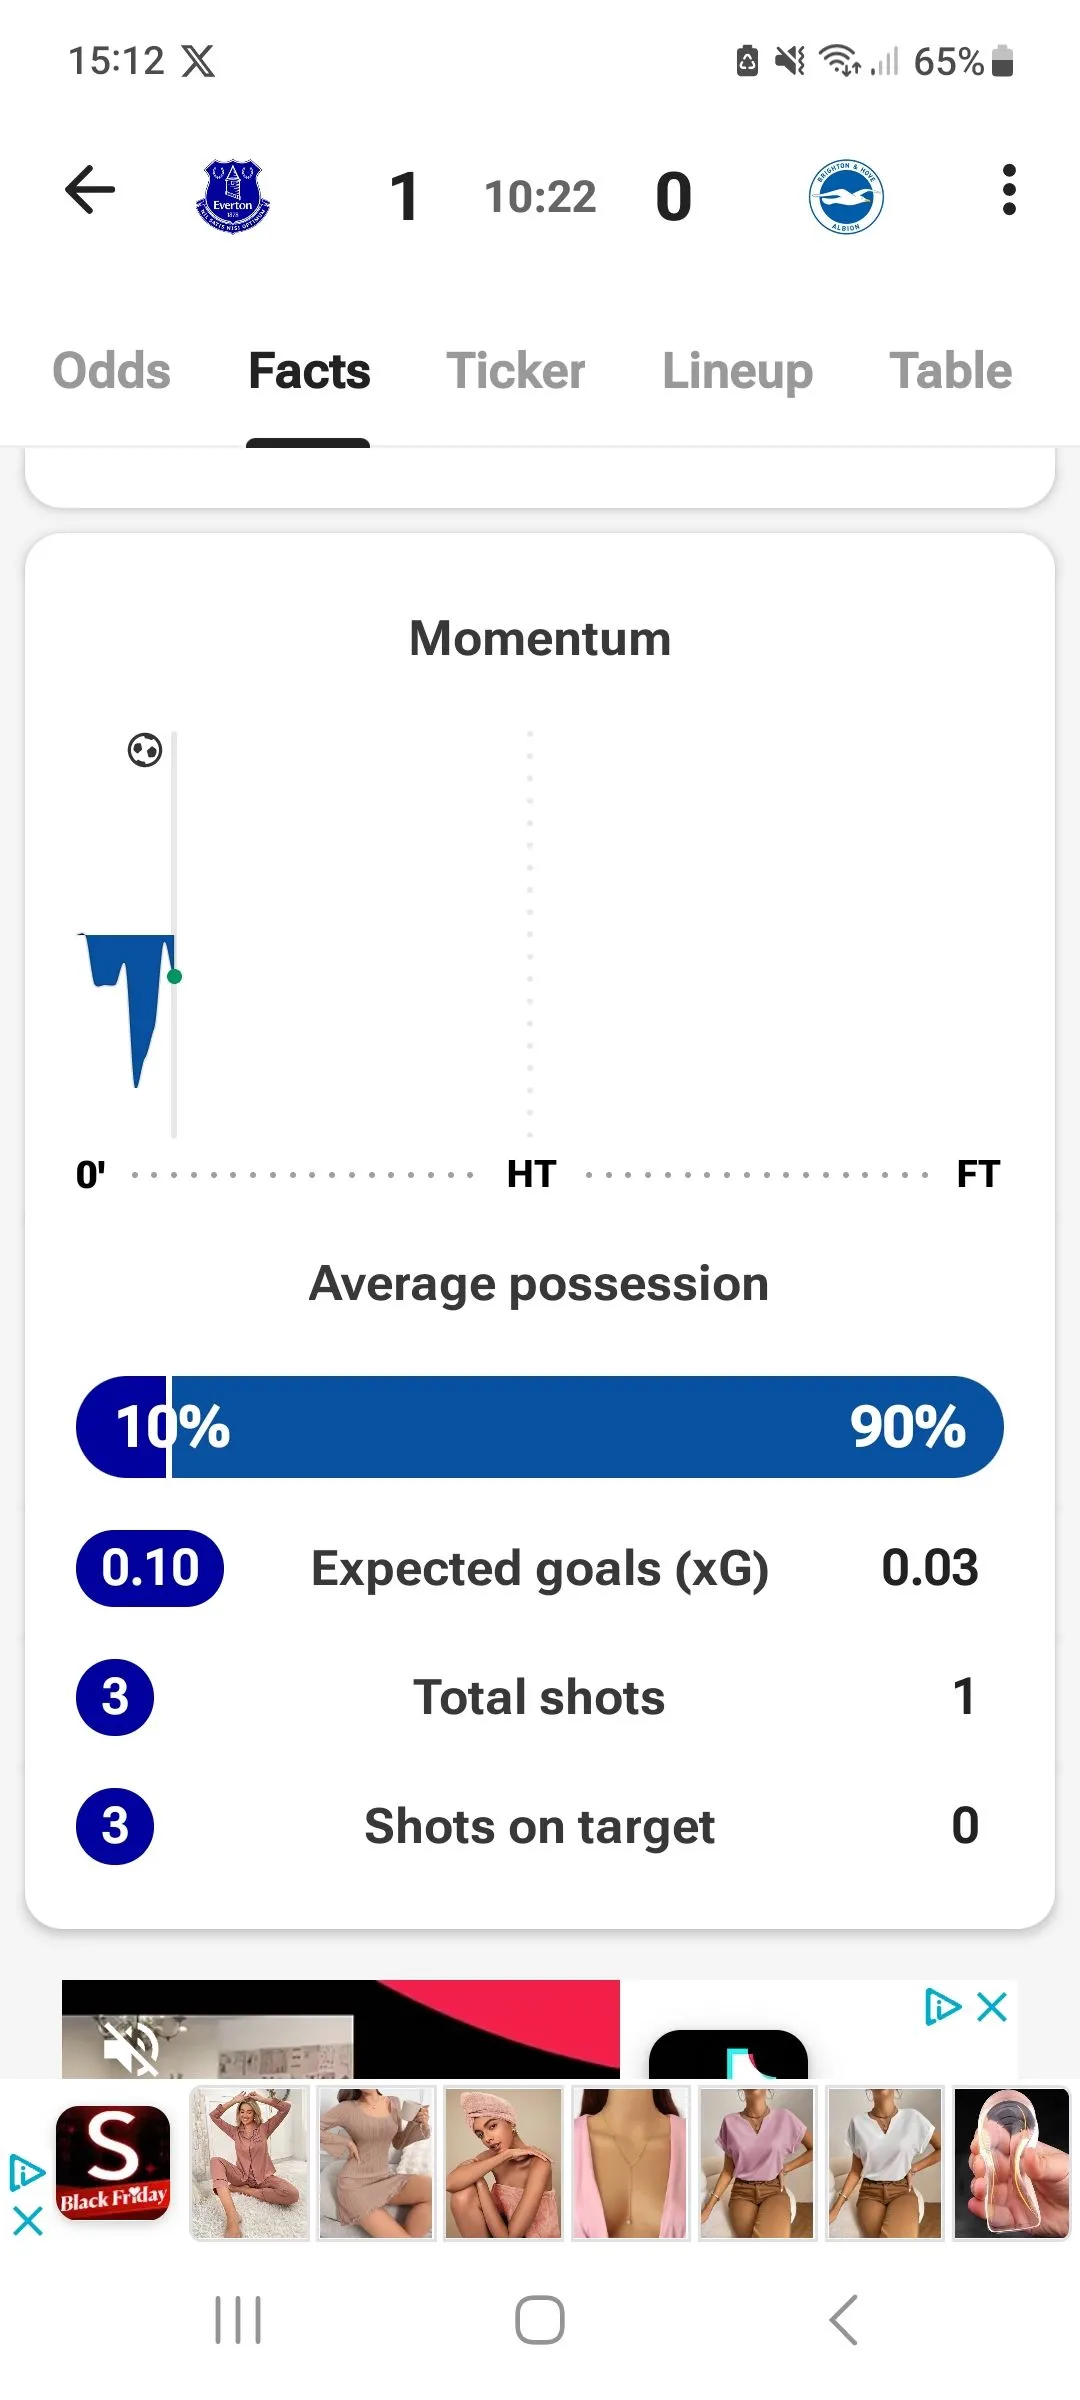Open the three-dot overflow menu
Image resolution: width=1080 pixels, height=2400 pixels.
[1008, 190]
